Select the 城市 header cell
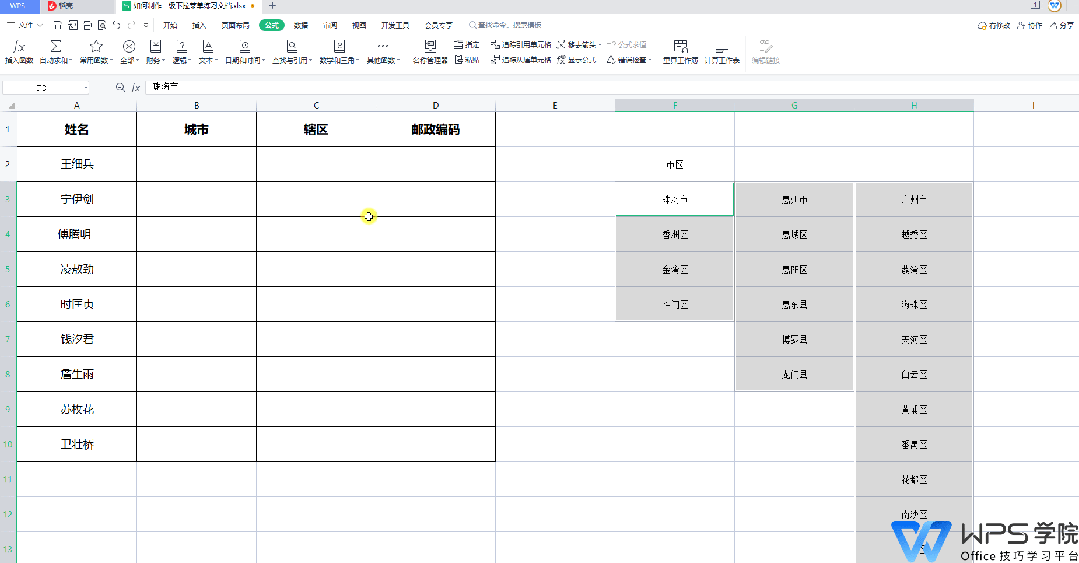This screenshot has width=1079, height=563. coord(196,129)
